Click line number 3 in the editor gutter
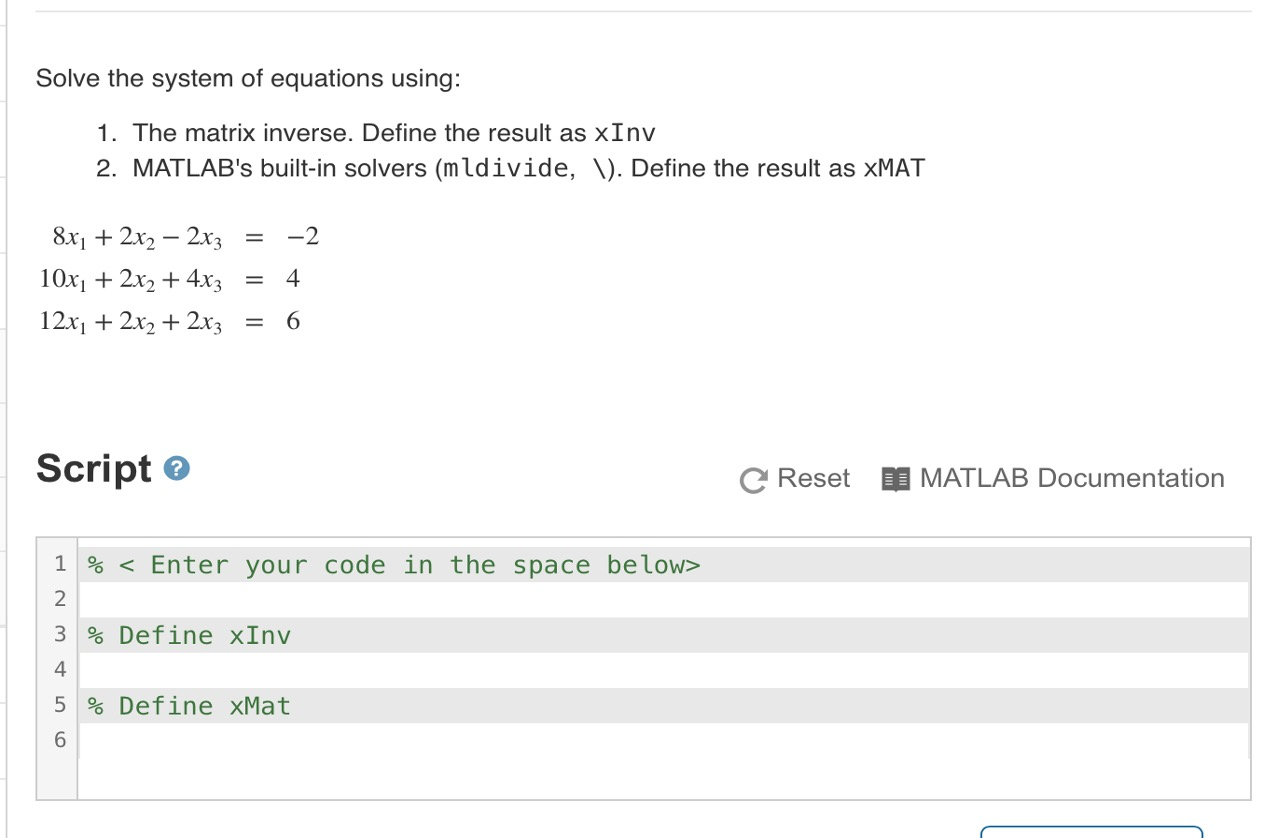 [59, 634]
